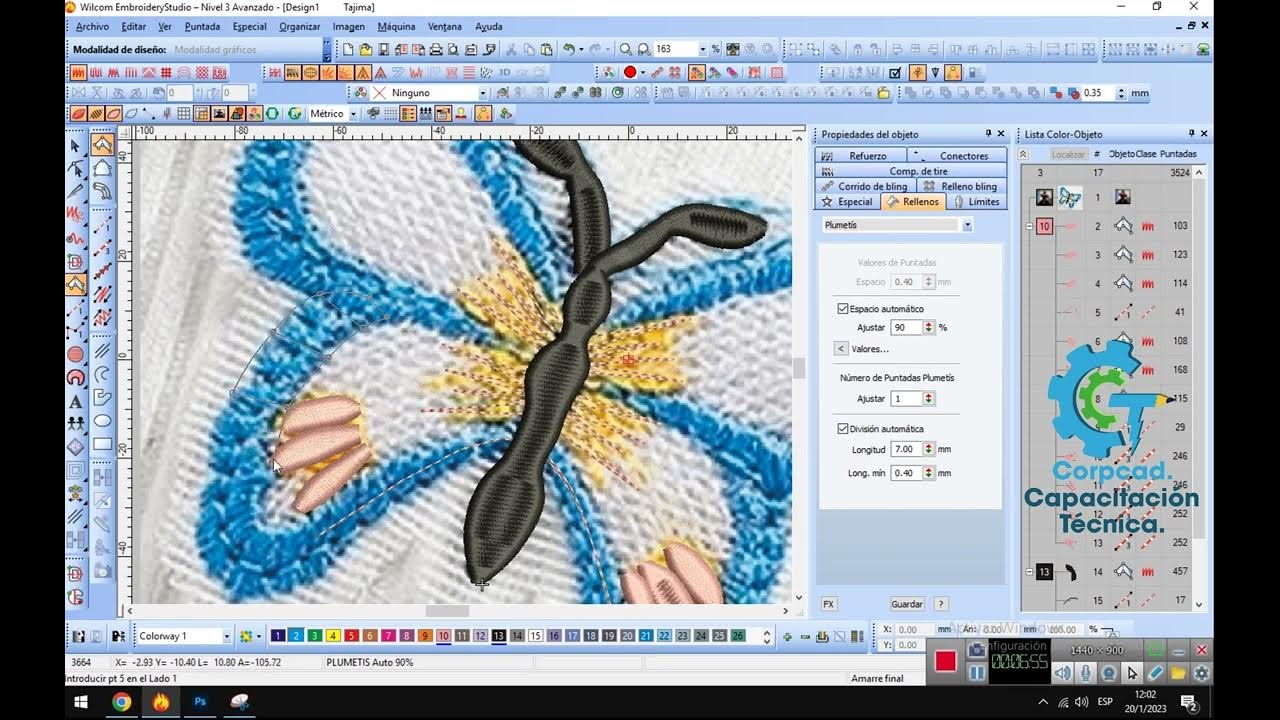
Task: Select the red filled circle tool
Action: [76, 354]
